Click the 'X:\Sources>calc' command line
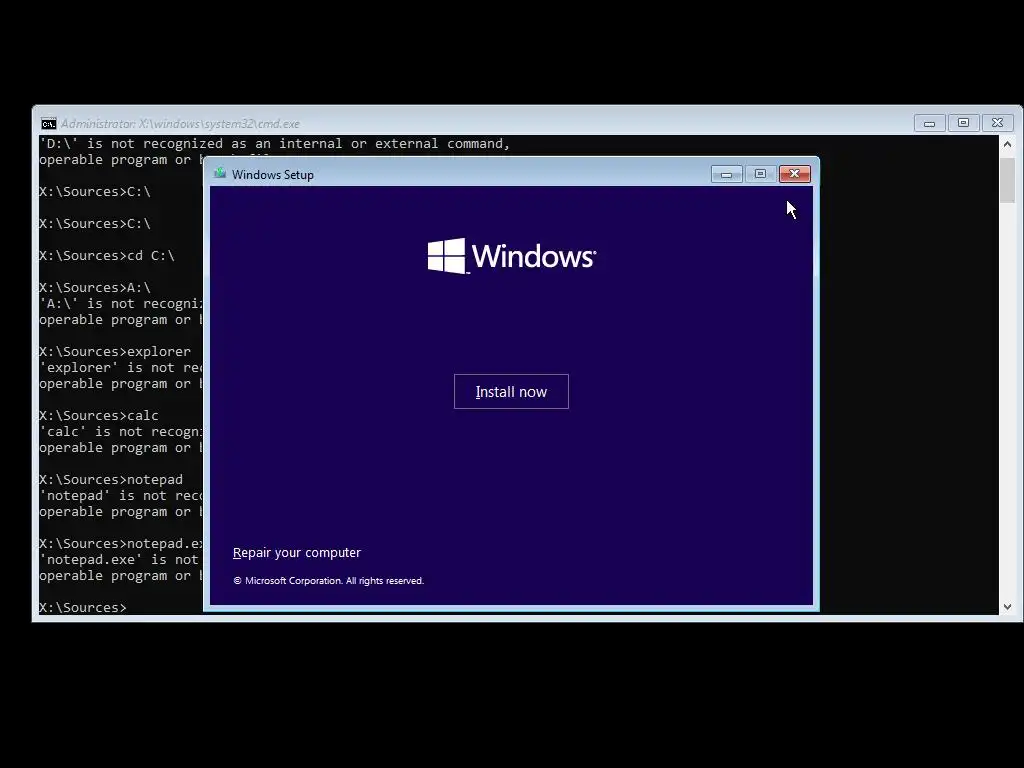Screen dimensions: 1024x768 [99, 415]
